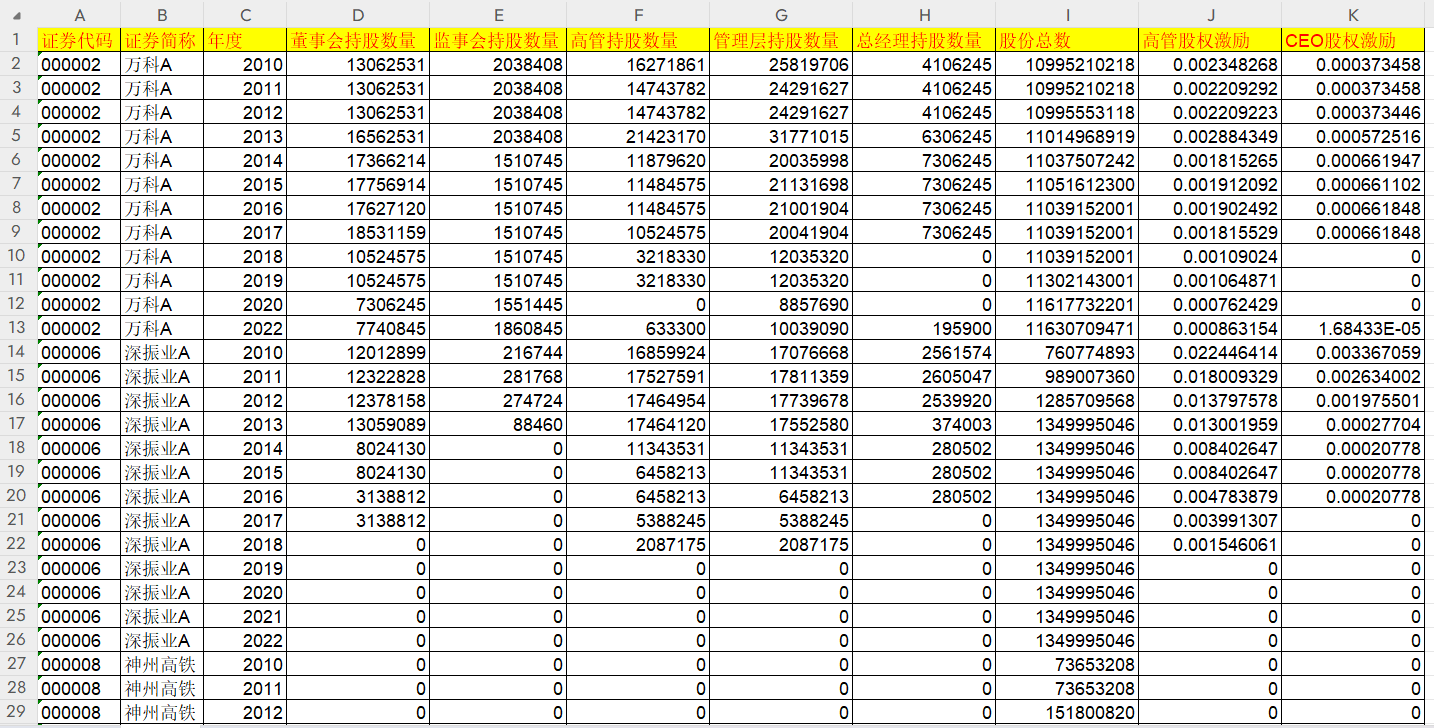
Task: Select cell with value 11051612300
Action: coord(1067,184)
